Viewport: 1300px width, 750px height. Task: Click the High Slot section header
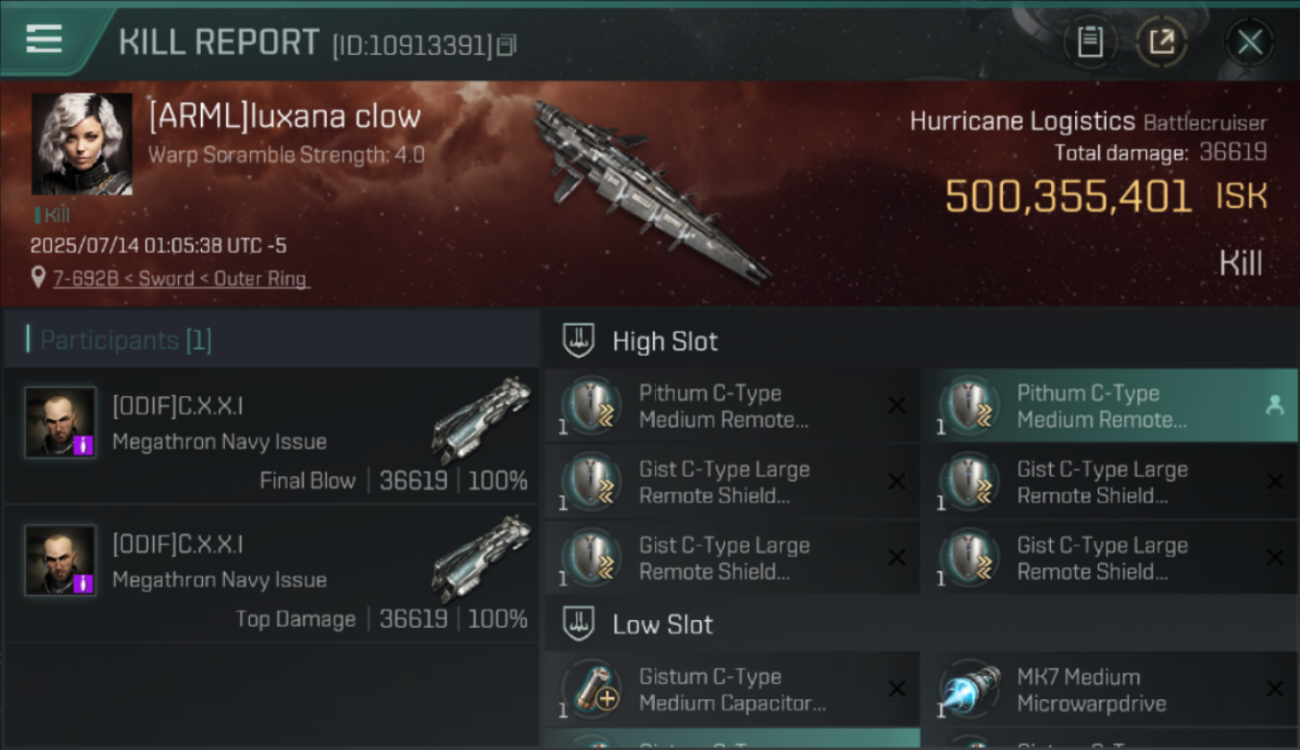pos(665,341)
